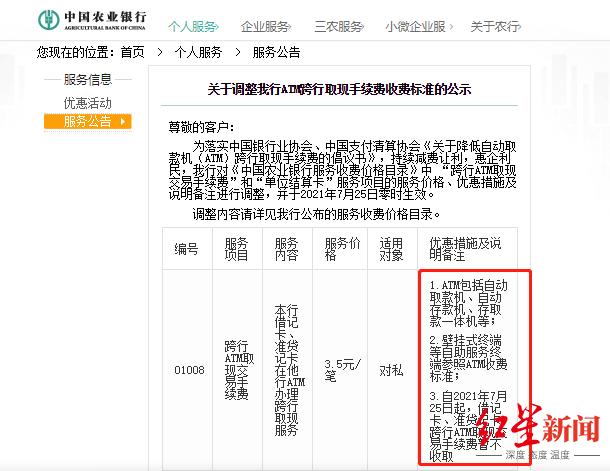This screenshot has width=610, height=471.
Task: Click the cell 跨行ATM取现交易手续费
Action: point(239,370)
